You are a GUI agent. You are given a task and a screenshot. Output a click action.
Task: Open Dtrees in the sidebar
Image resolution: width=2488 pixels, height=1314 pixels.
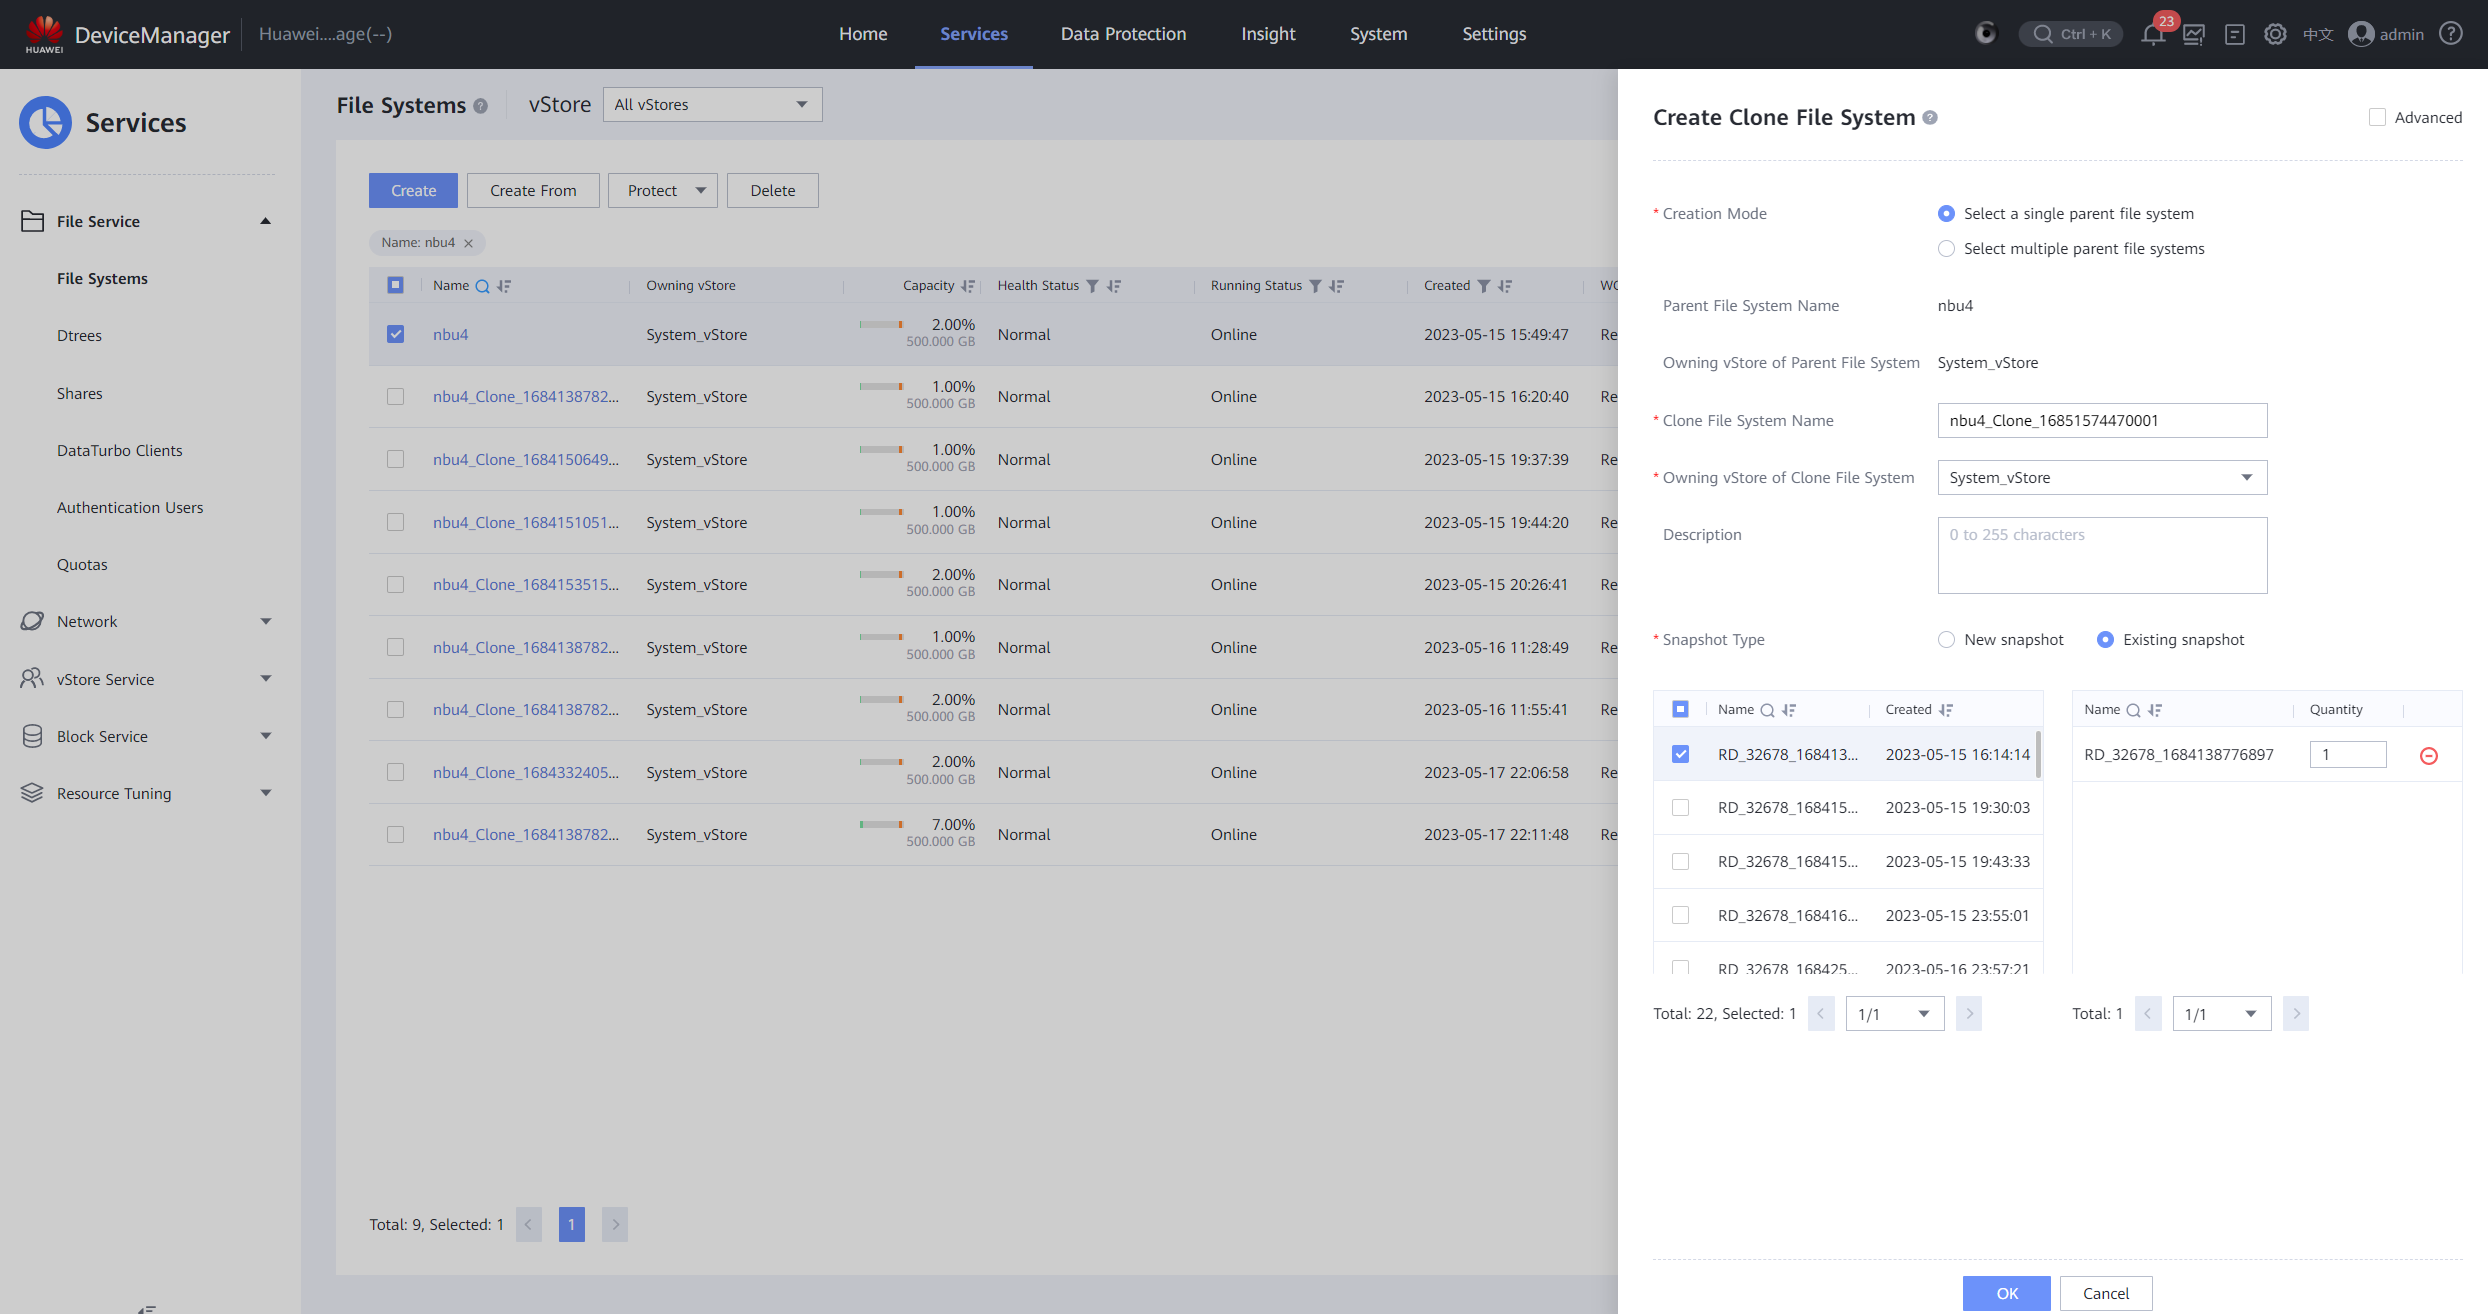pos(79,336)
